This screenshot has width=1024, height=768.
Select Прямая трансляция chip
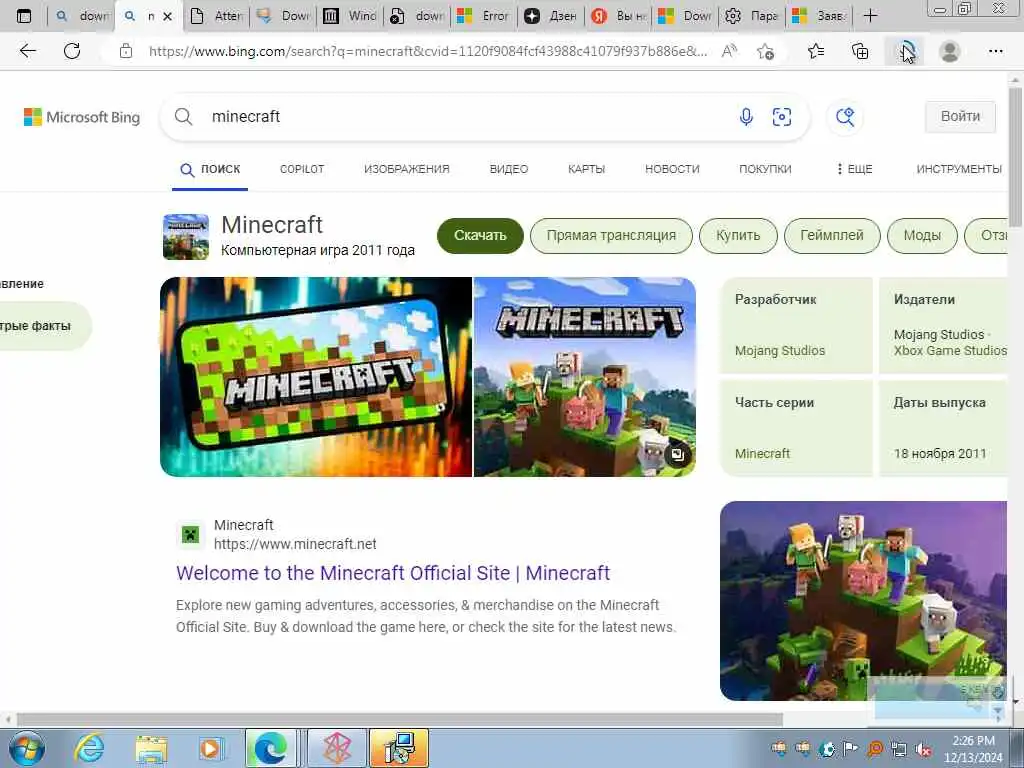[611, 236]
